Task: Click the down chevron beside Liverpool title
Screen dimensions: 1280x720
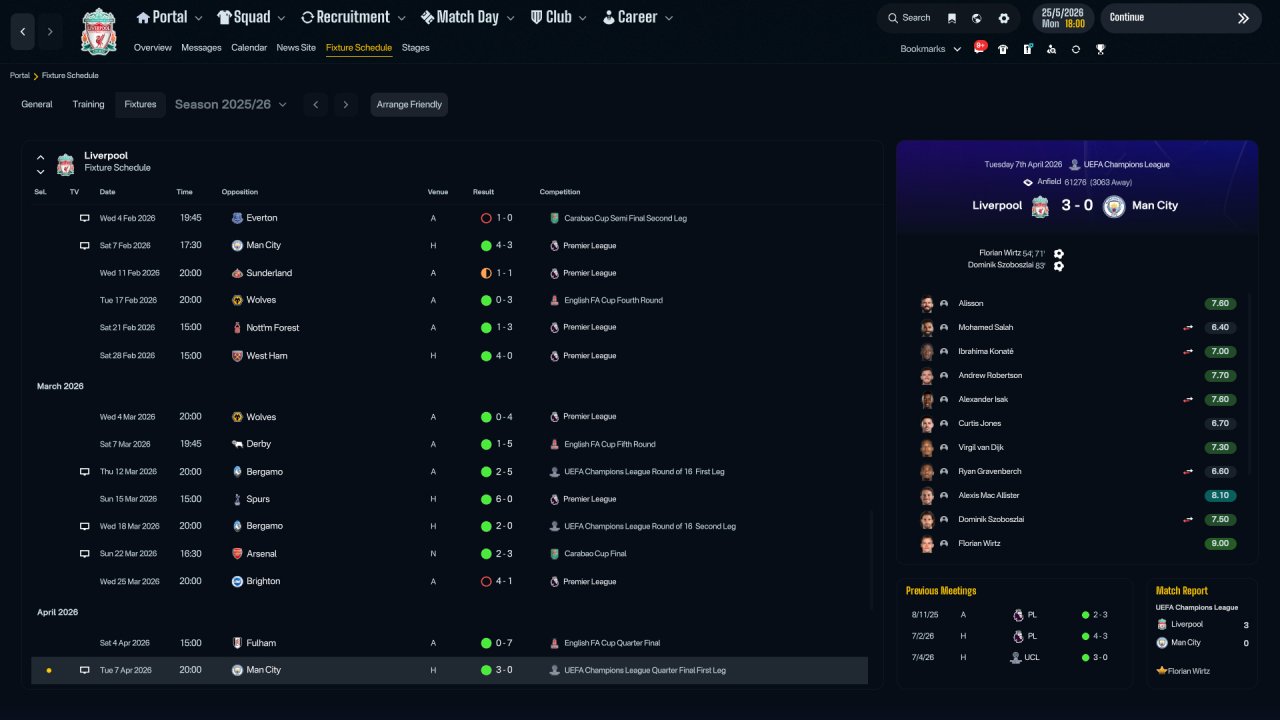Action: tap(41, 172)
